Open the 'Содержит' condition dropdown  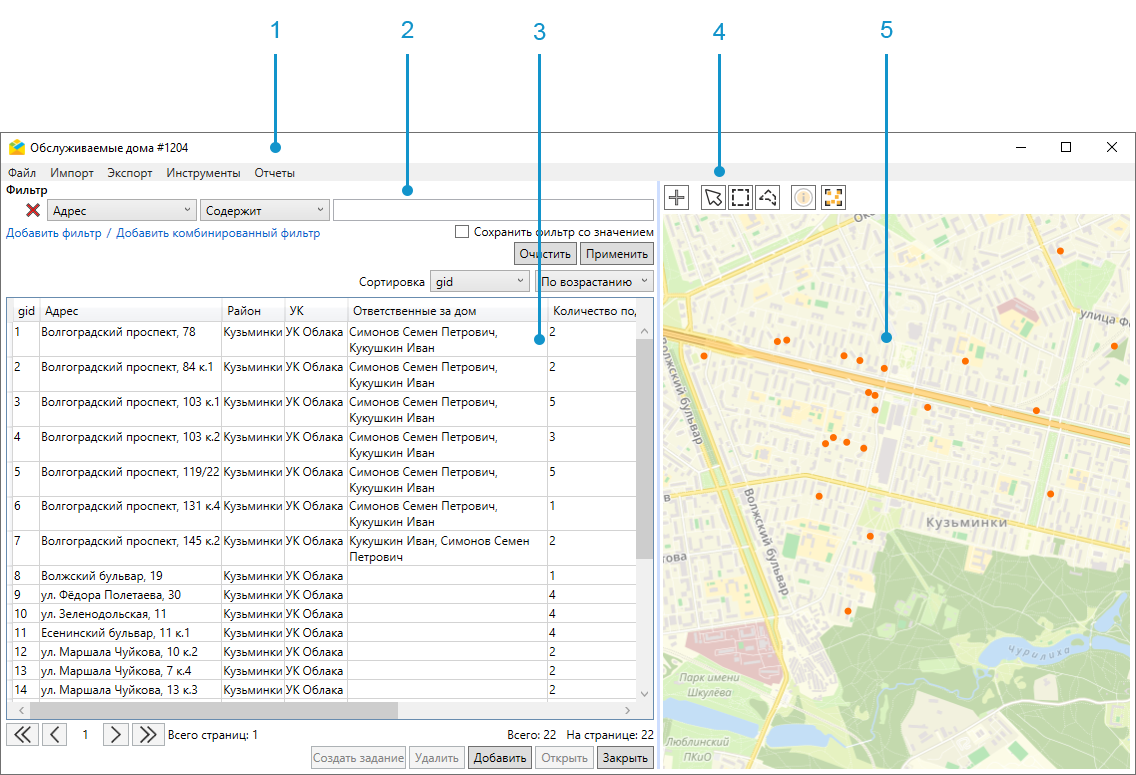point(264,211)
